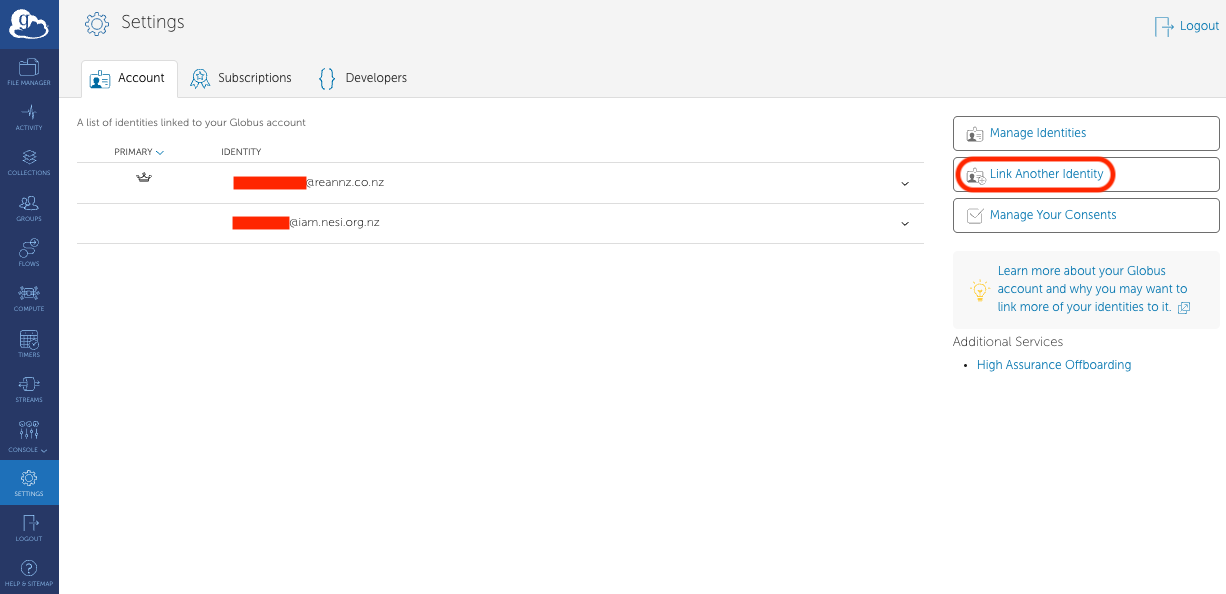Open the High Assurance Offboarding link
Viewport: 1226px width, 594px height.
1053,365
